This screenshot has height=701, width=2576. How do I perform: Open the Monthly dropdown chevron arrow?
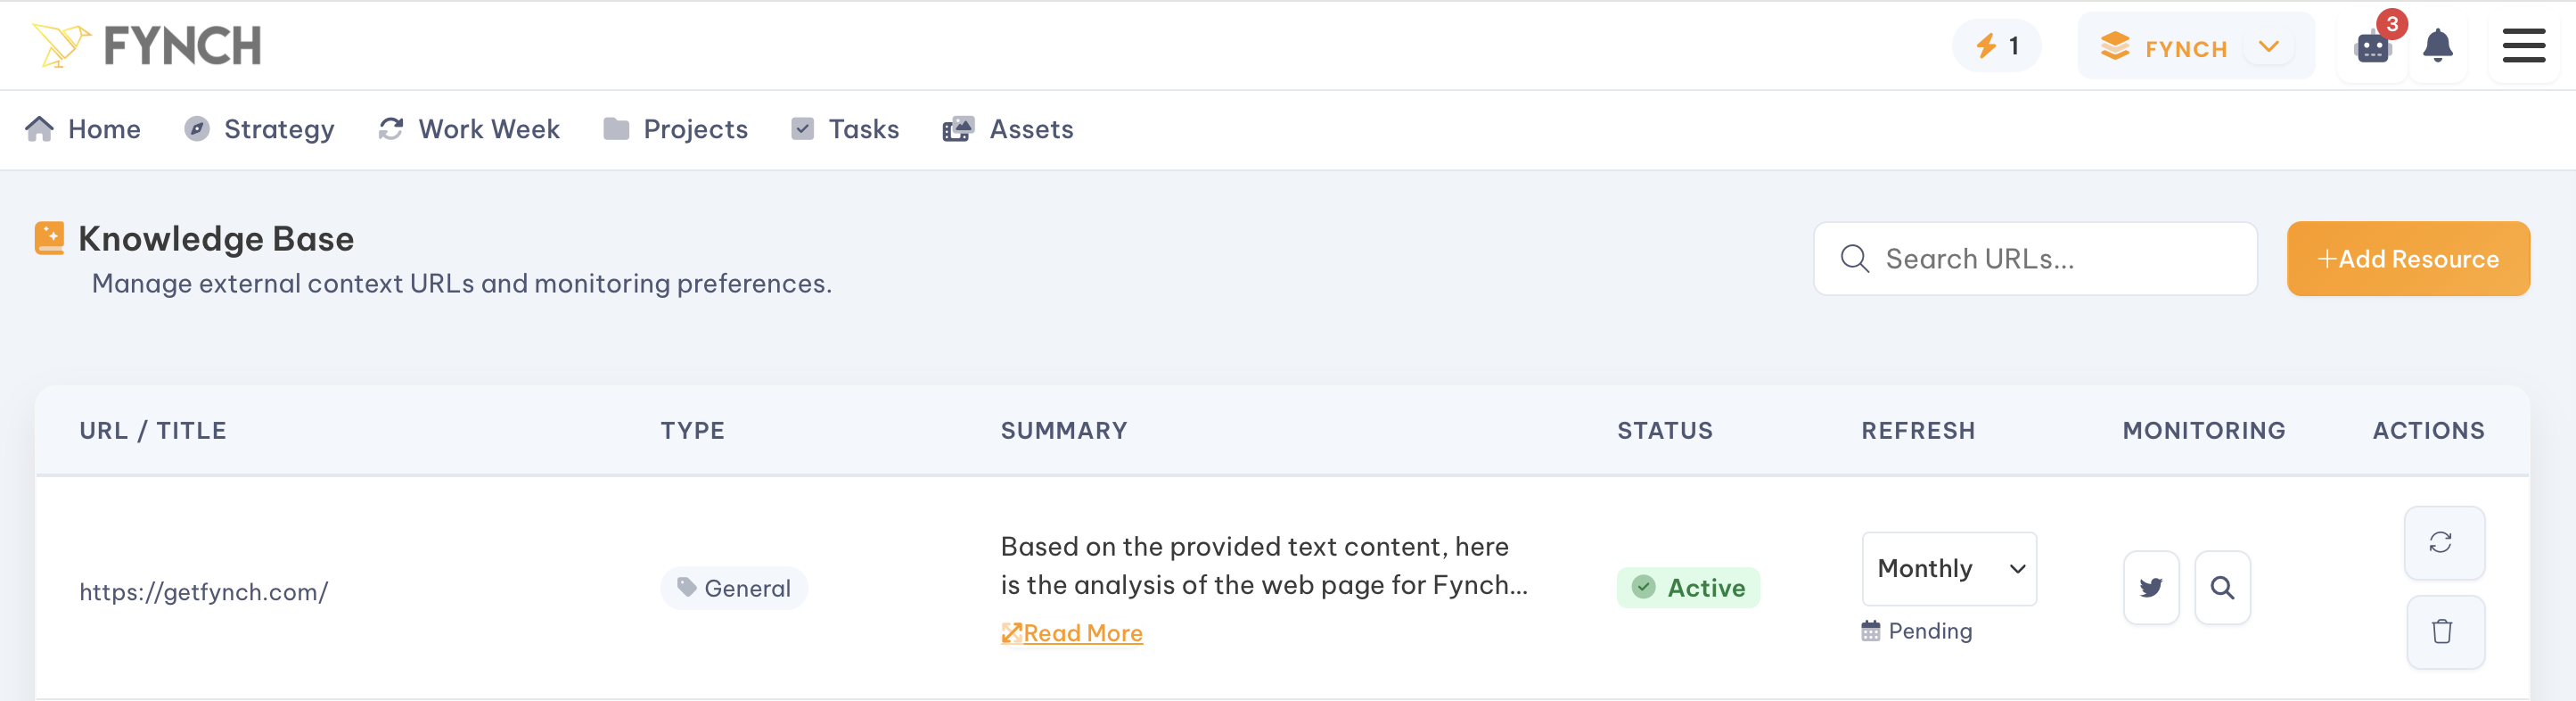2017,568
